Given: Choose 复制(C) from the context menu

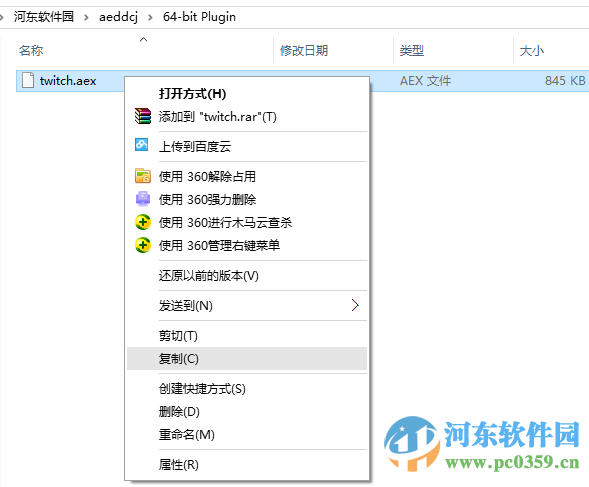Looking at the screenshot, I should [x=247, y=358].
